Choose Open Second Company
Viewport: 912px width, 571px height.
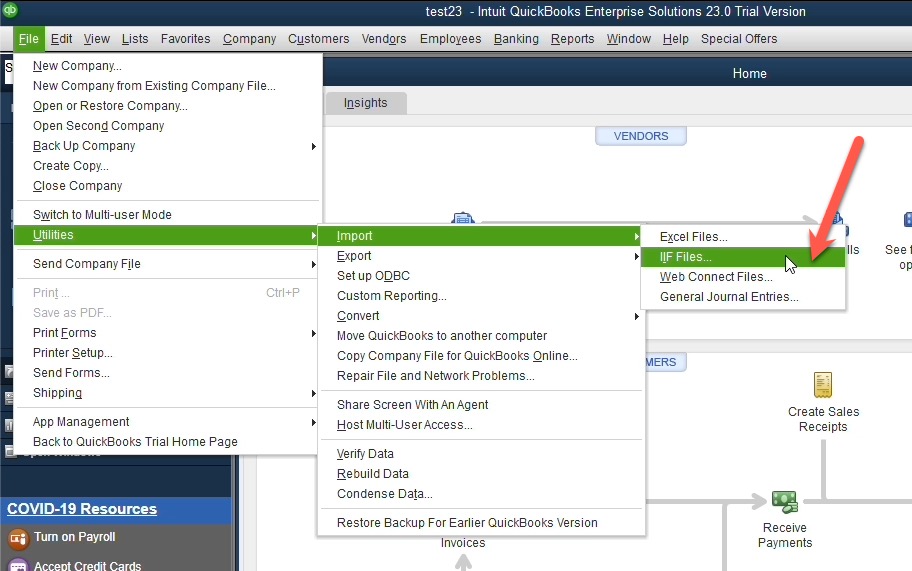tap(168, 126)
